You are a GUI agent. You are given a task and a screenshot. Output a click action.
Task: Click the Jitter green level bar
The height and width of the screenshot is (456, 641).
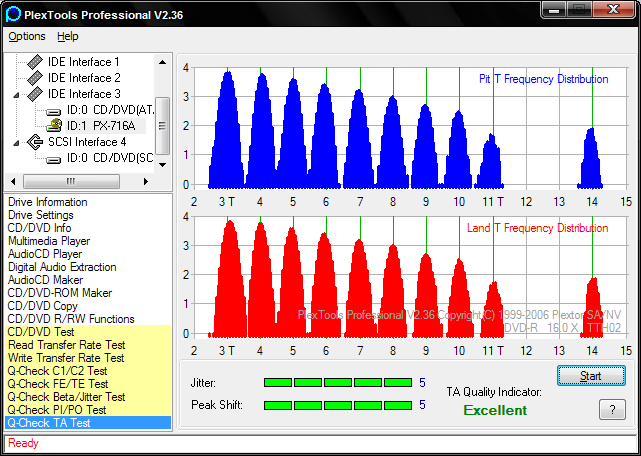(338, 383)
